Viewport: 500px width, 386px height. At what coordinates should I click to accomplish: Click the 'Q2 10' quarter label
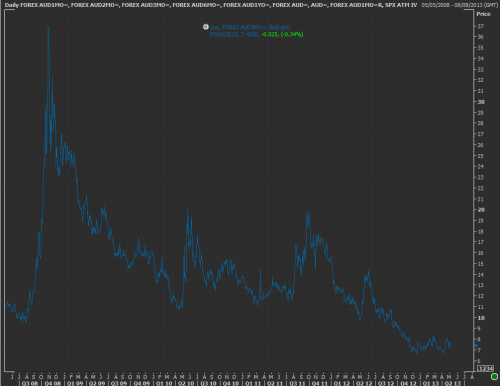[x=186, y=383]
